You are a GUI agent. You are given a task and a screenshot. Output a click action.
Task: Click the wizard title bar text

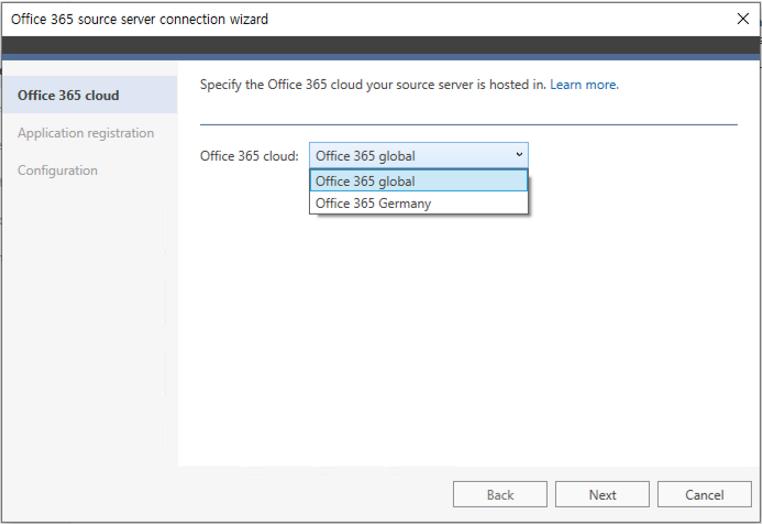139,19
